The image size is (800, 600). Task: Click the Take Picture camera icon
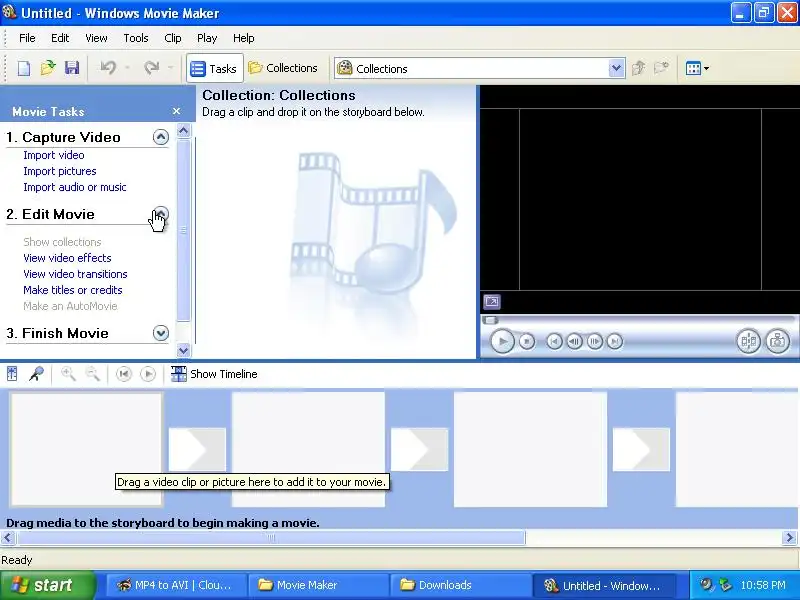778,341
